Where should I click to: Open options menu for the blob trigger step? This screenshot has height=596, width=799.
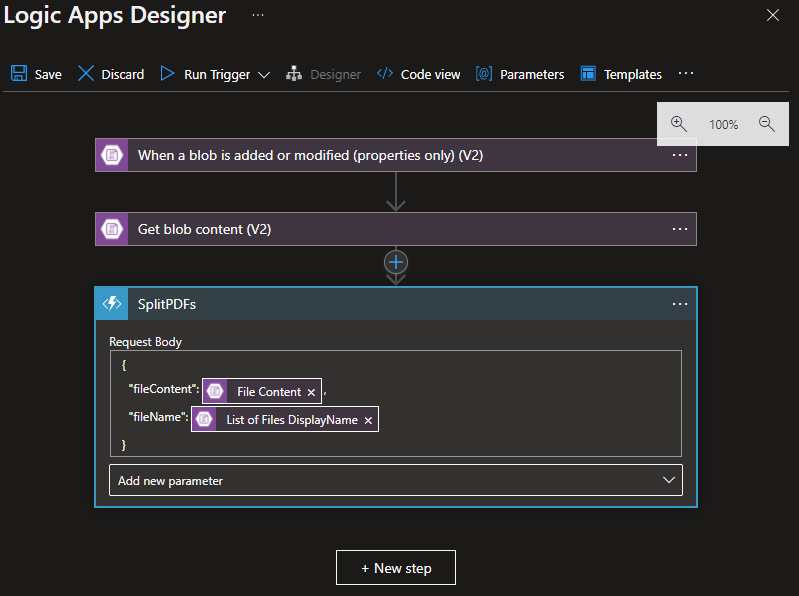tap(680, 155)
